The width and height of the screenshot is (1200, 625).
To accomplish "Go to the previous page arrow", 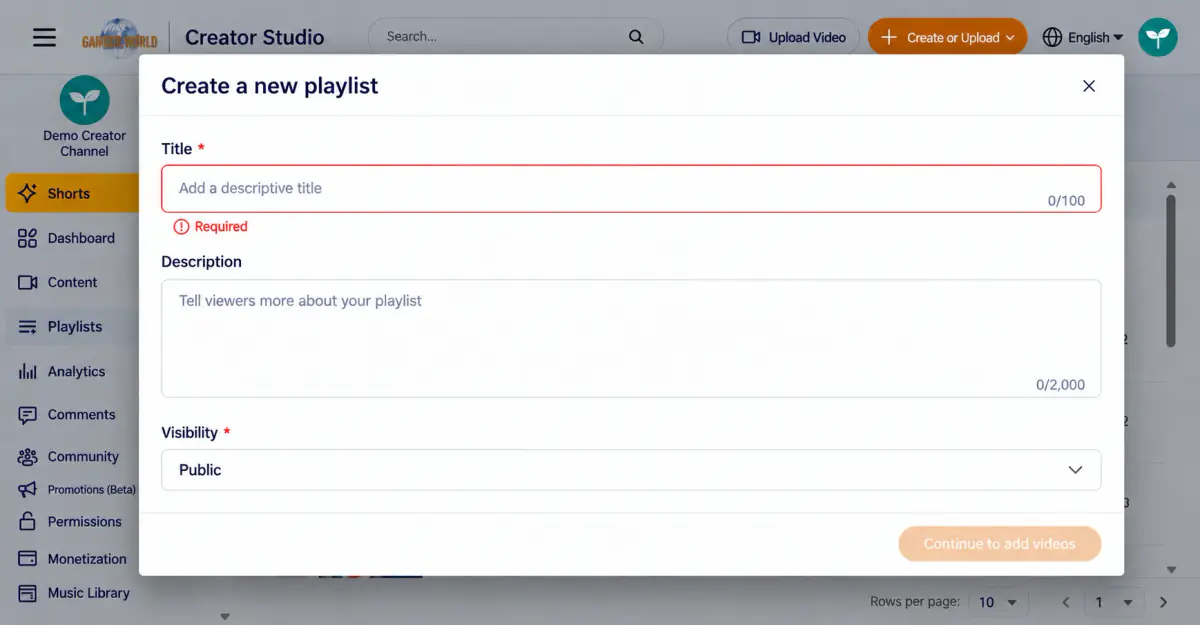I will pyautogui.click(x=1066, y=602).
